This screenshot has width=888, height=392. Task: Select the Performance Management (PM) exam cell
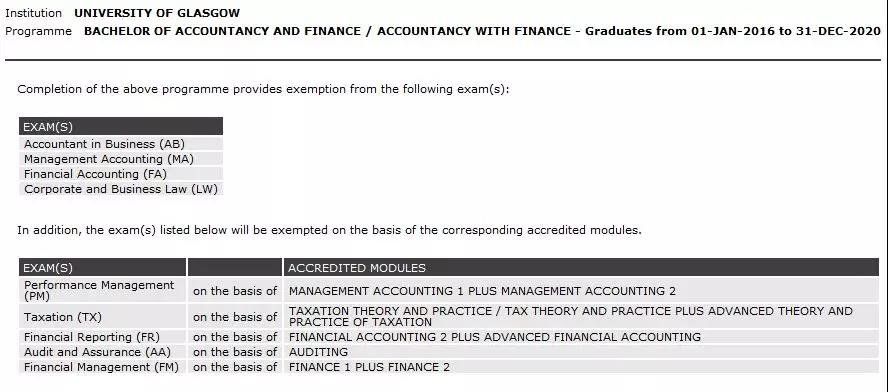point(103,290)
